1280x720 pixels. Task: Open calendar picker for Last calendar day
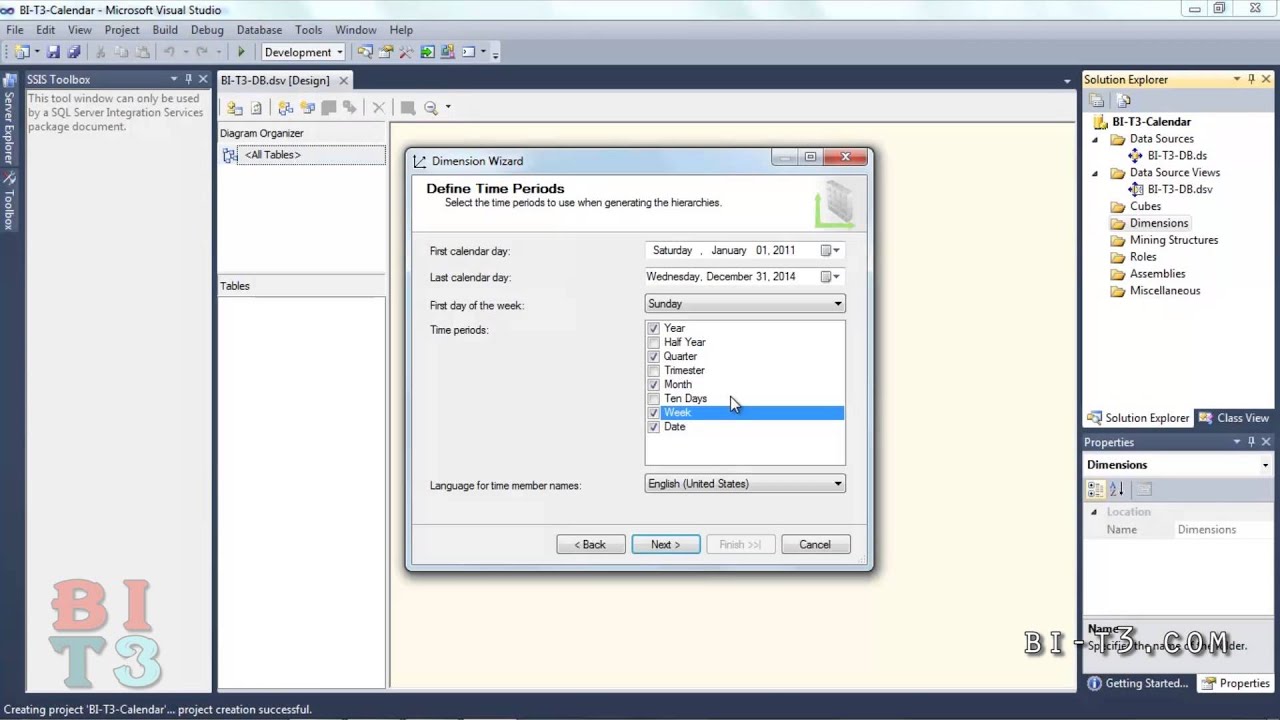point(830,277)
